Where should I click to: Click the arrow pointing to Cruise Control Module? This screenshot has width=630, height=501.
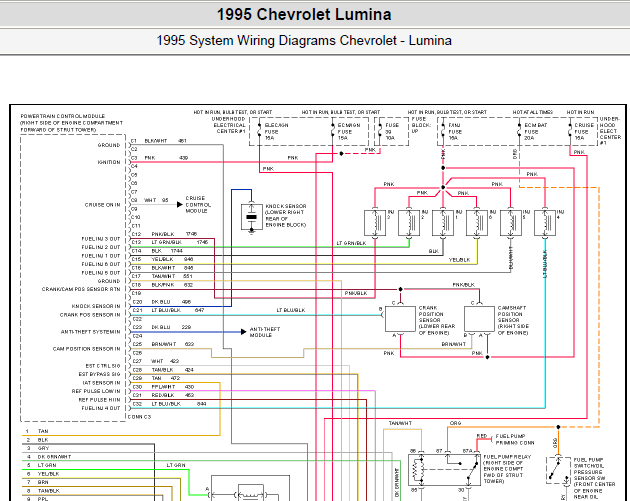pyautogui.click(x=180, y=204)
